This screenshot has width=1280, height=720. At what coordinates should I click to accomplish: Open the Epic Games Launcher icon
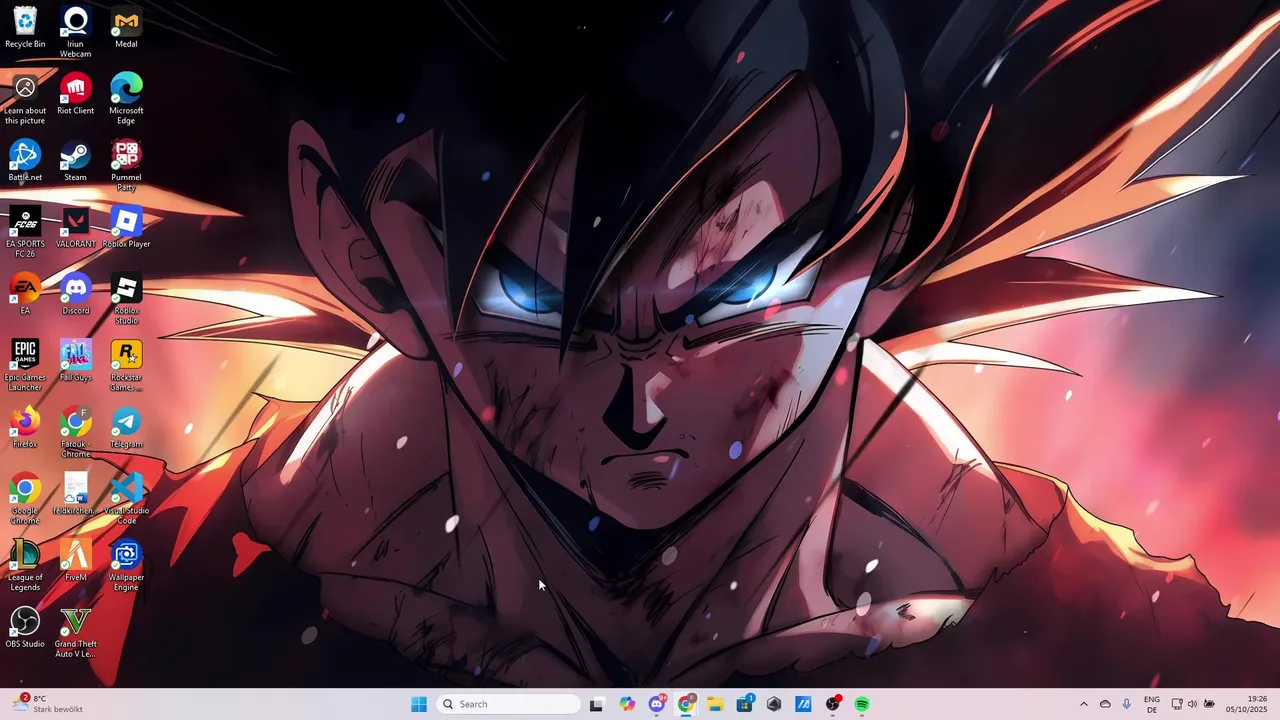[25, 366]
